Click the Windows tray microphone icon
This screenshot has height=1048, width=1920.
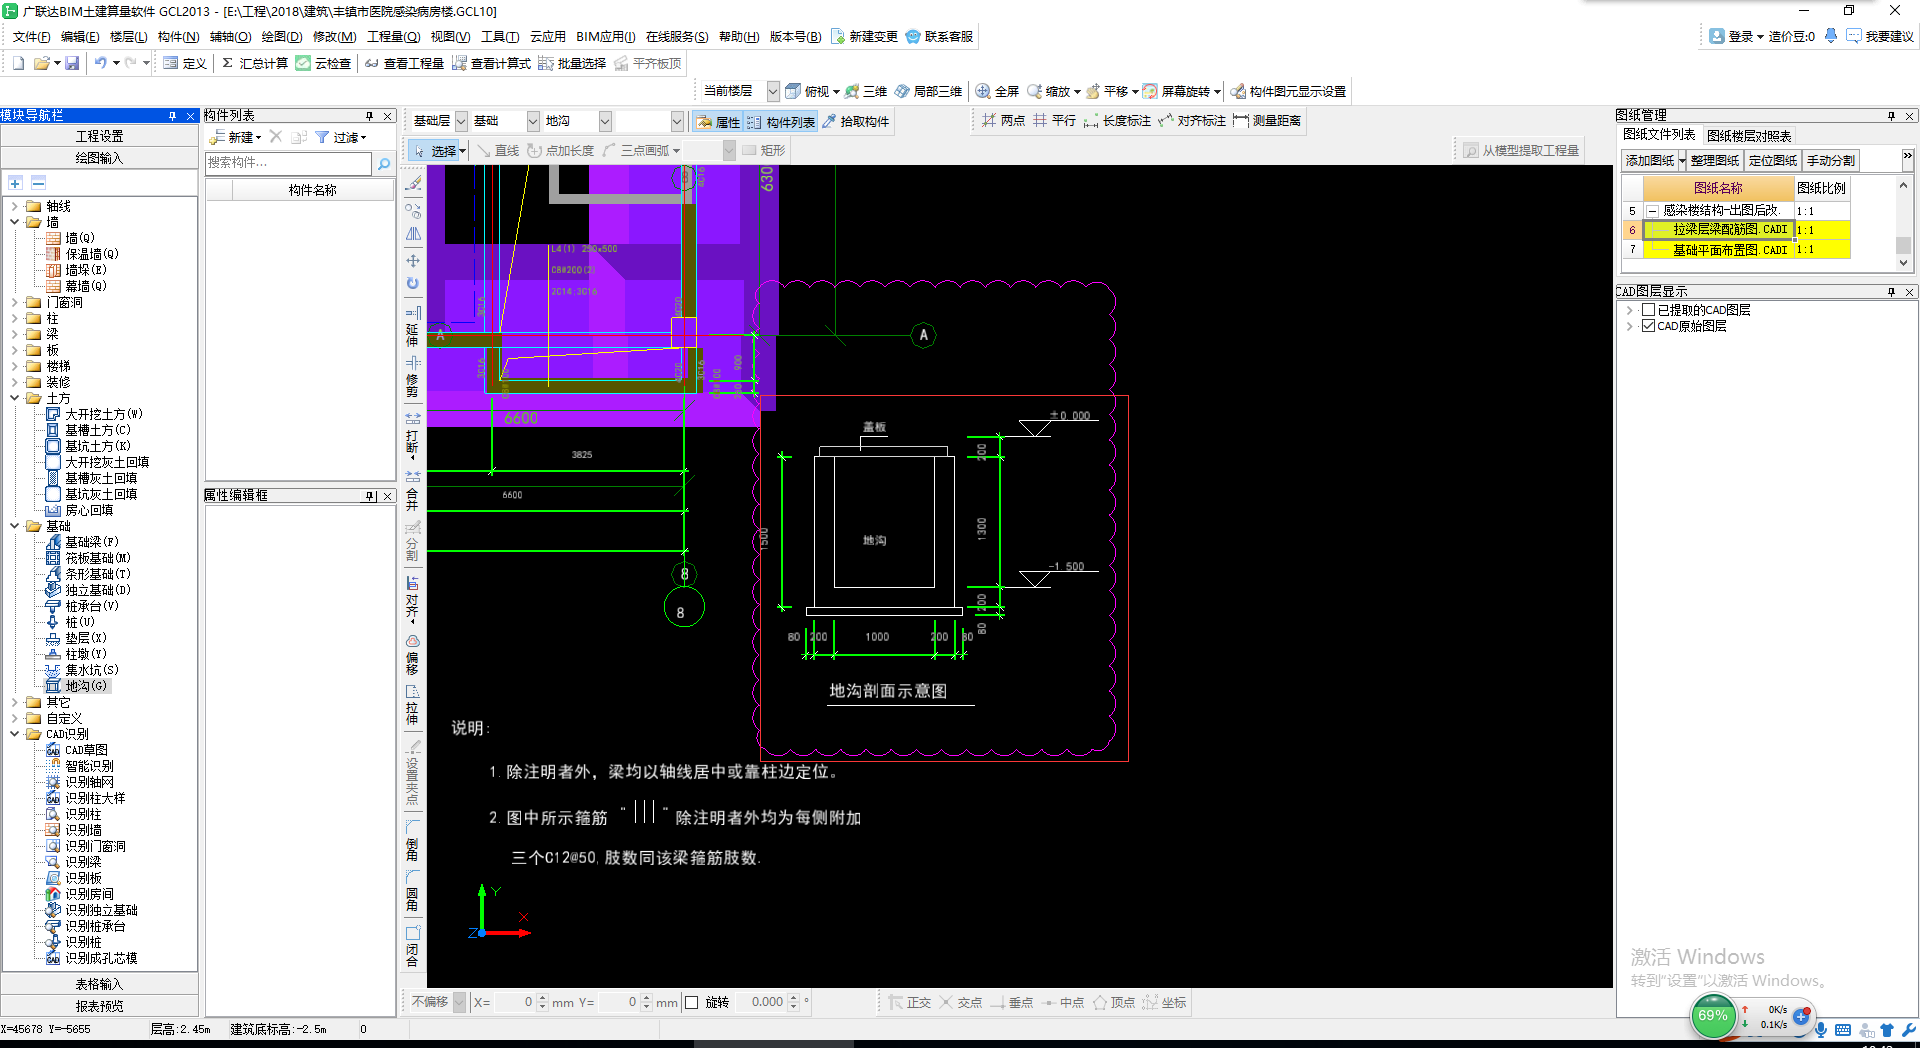click(x=1821, y=1029)
